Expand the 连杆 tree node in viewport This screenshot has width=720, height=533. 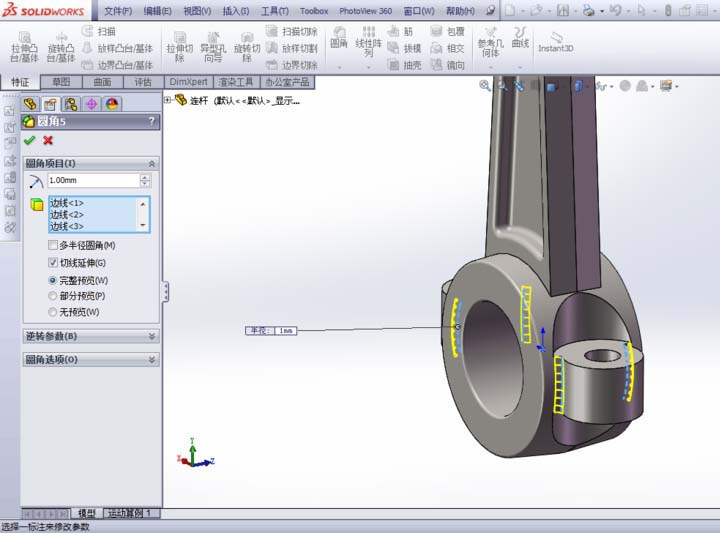(168, 100)
